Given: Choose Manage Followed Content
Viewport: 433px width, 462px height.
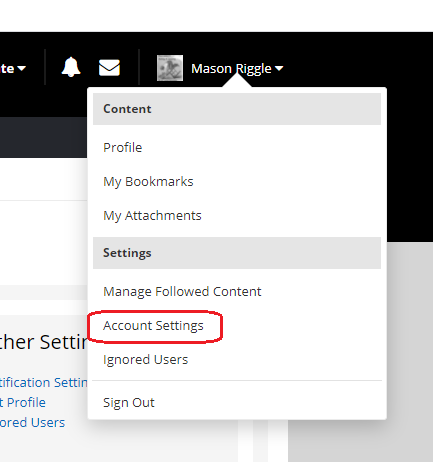Looking at the screenshot, I should (x=182, y=292).
